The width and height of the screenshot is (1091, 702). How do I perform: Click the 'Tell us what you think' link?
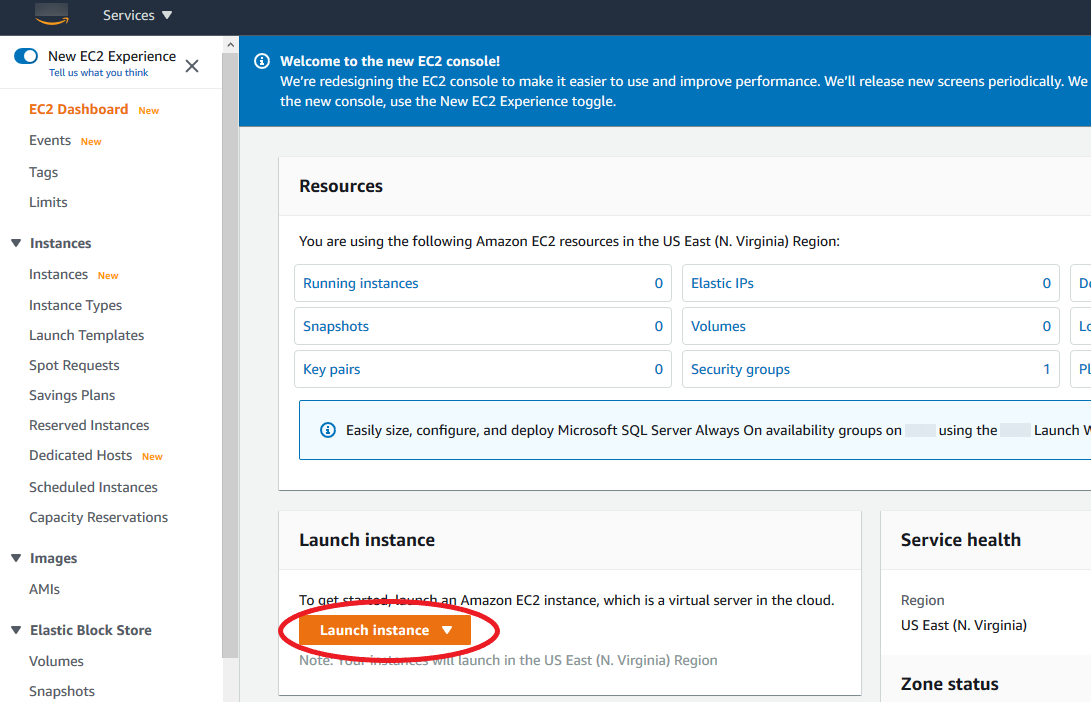[98, 73]
